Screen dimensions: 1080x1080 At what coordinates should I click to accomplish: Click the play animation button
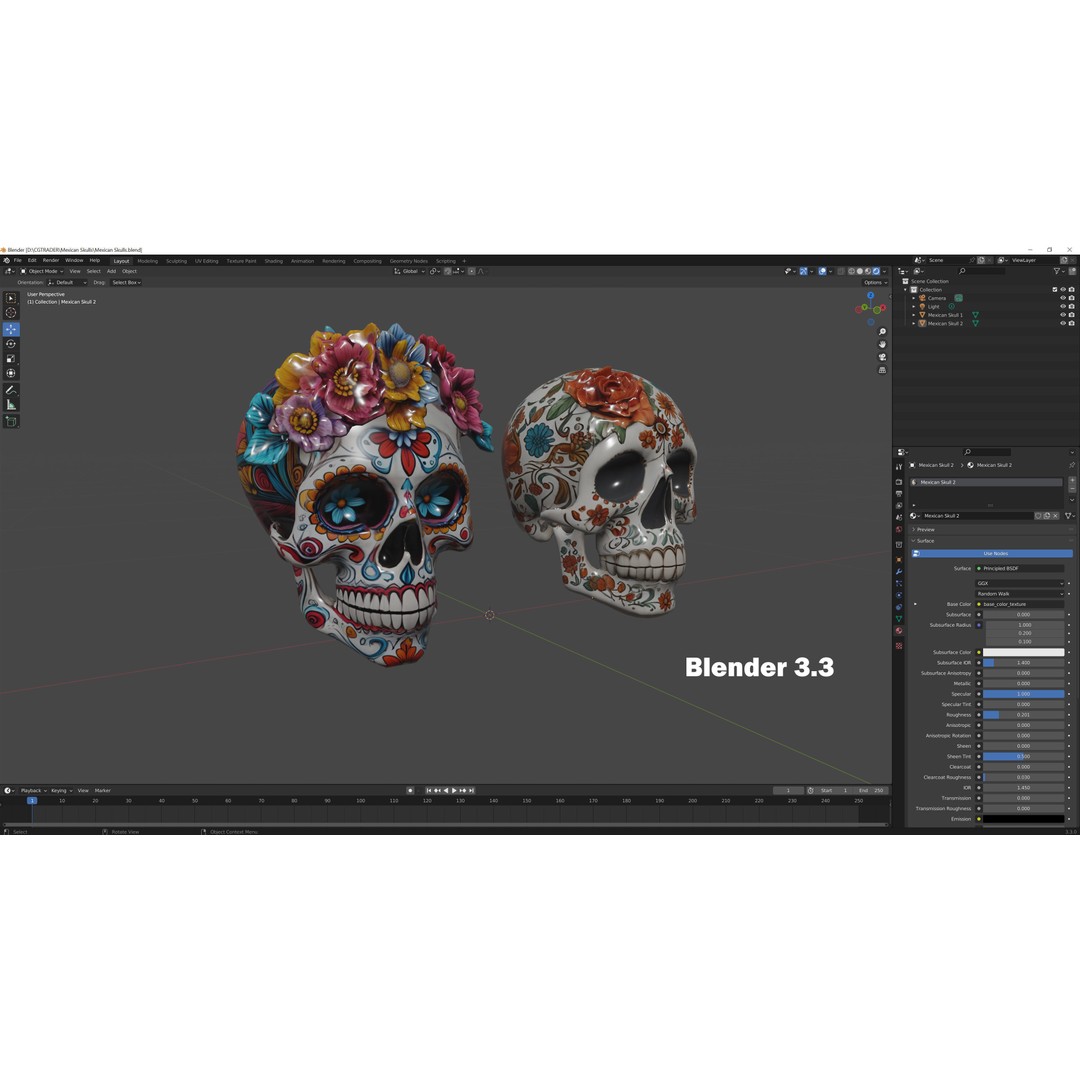(454, 791)
